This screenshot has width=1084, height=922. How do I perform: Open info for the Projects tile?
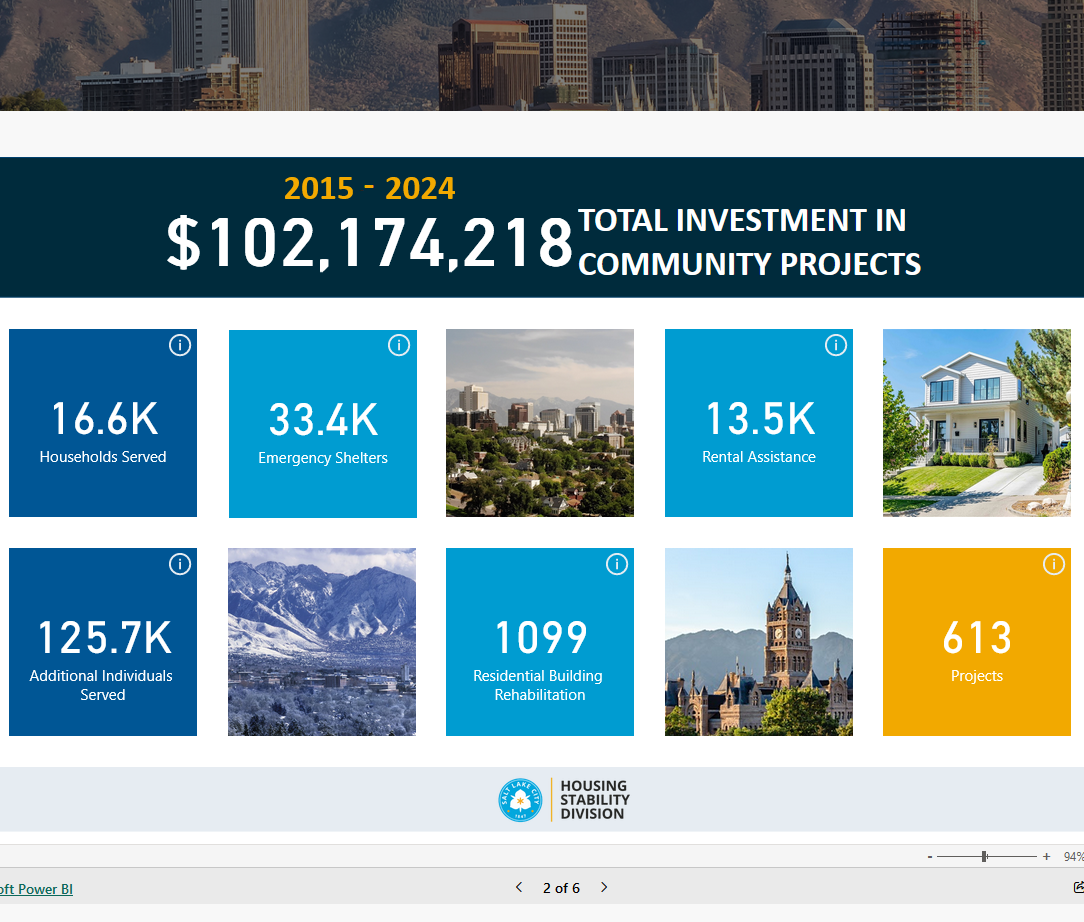pyautogui.click(x=1054, y=564)
